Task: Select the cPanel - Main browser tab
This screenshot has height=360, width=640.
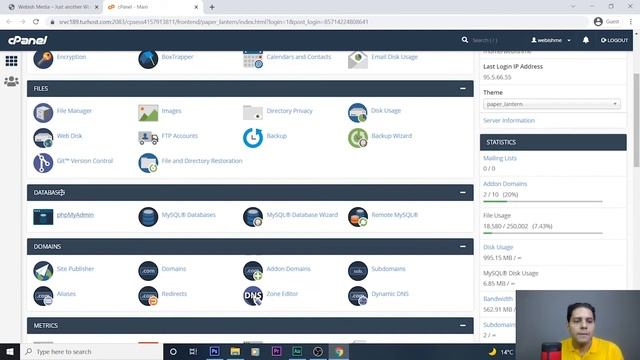Action: tap(152, 7)
